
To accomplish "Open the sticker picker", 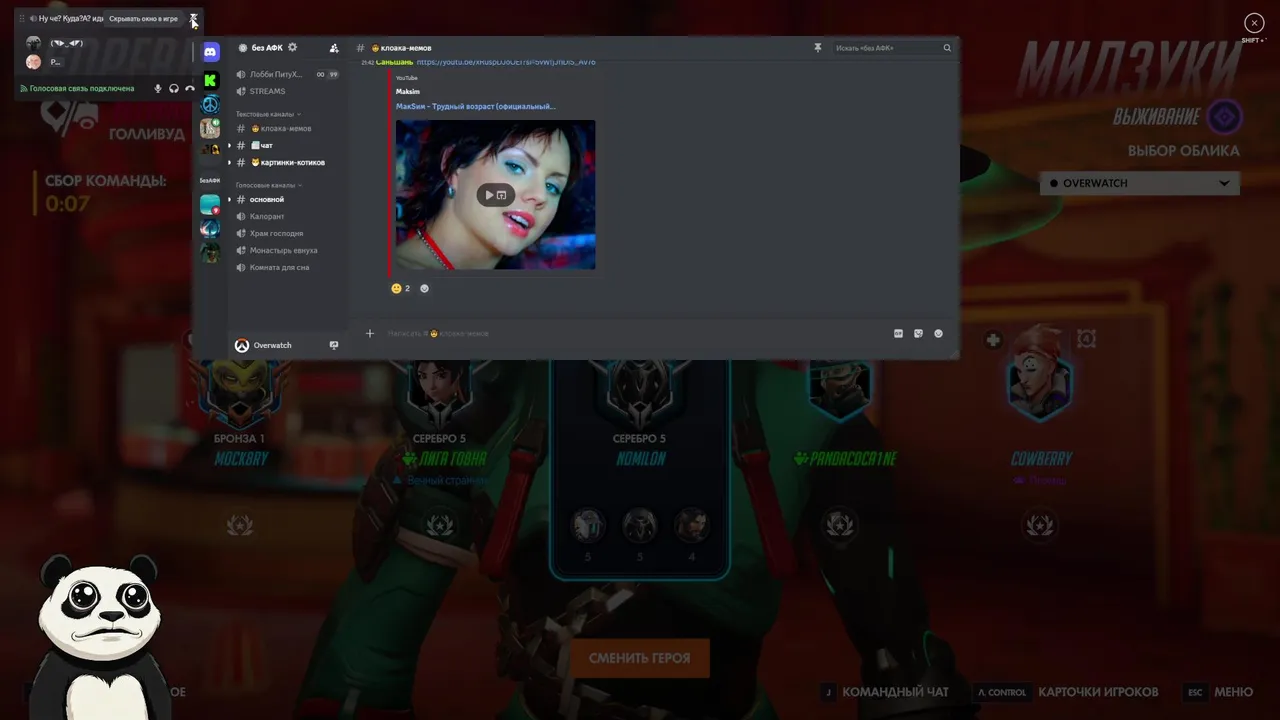I will (x=918, y=333).
